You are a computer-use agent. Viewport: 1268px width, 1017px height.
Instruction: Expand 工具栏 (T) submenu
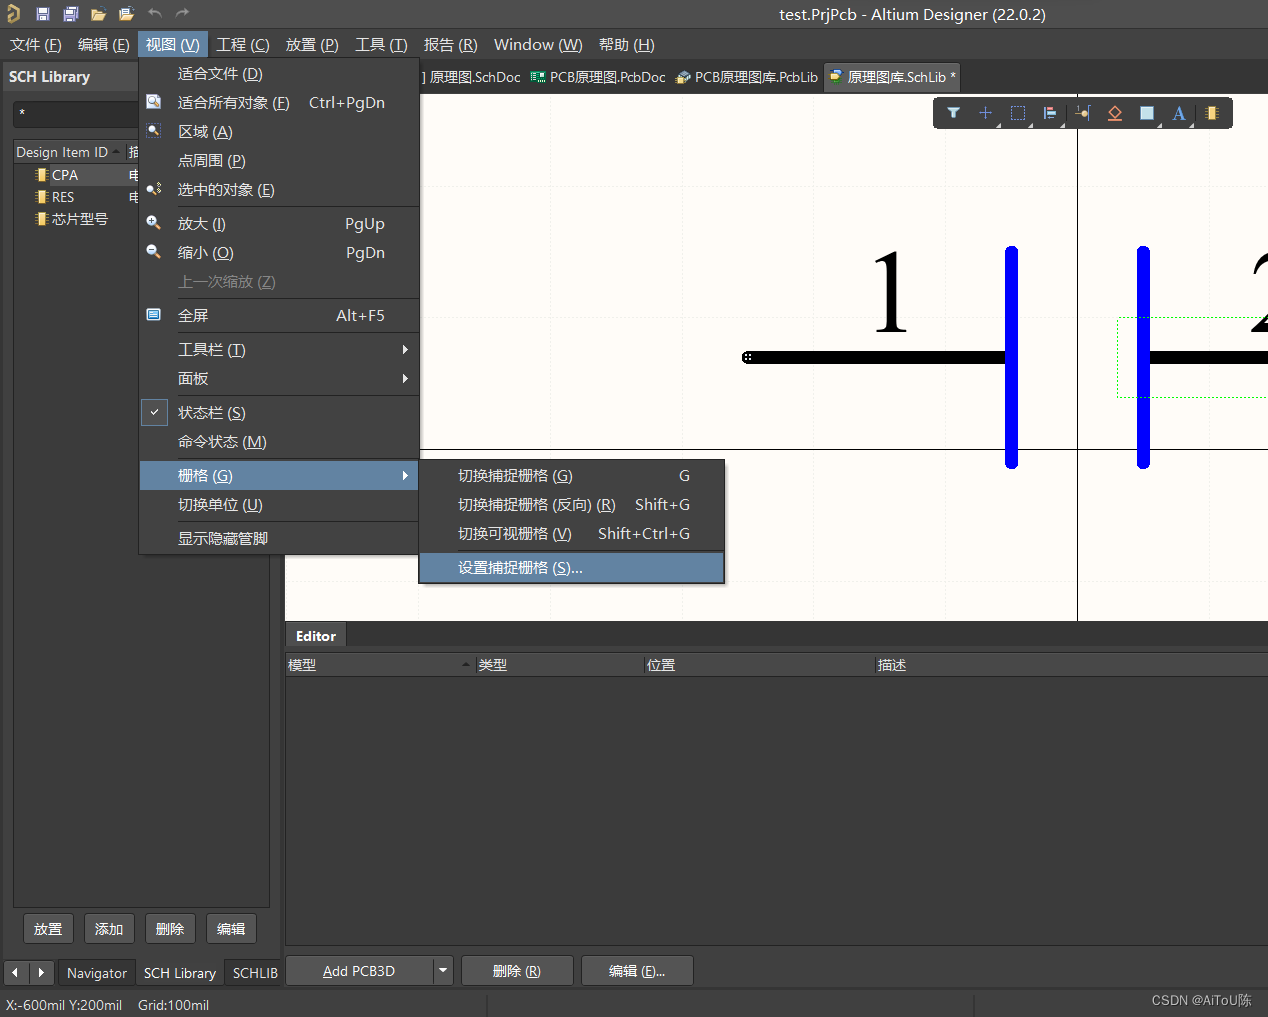279,350
